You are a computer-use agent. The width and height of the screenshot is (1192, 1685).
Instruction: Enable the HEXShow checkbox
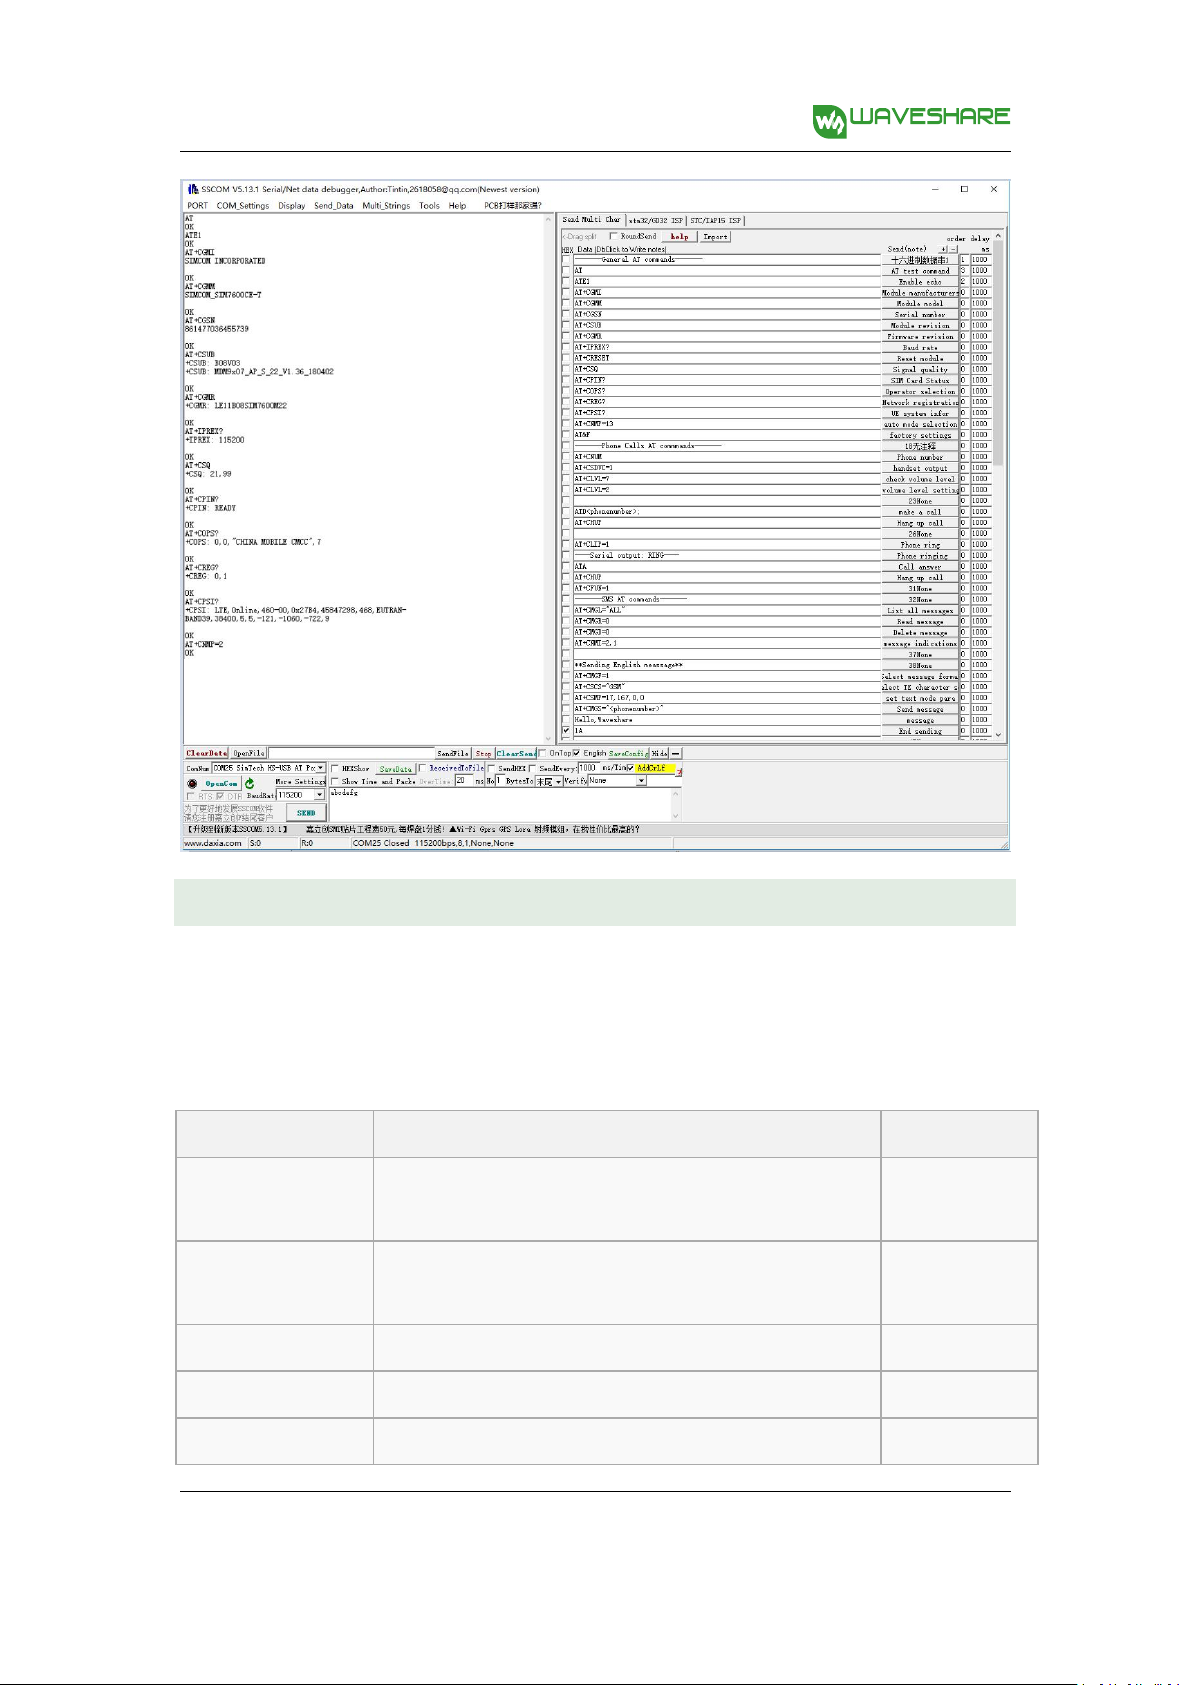pos(336,769)
